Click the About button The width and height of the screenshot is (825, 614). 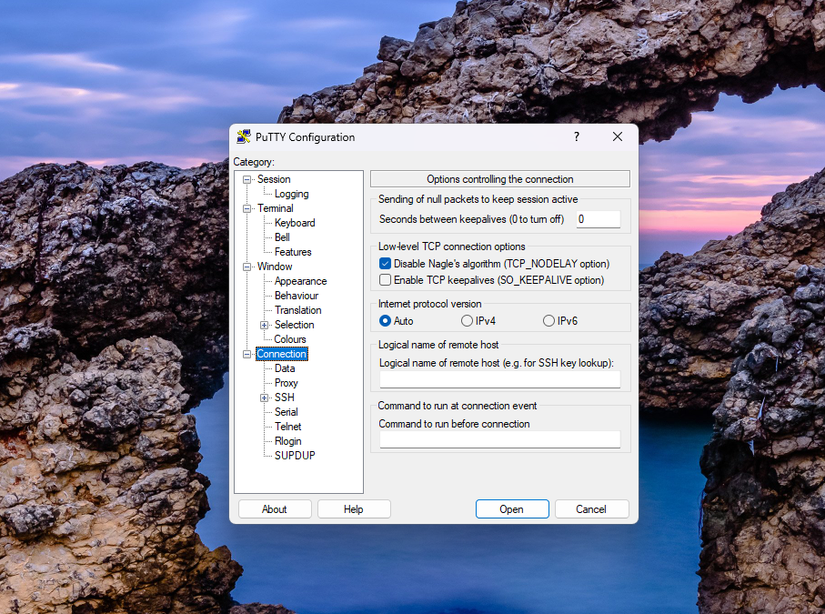(x=275, y=509)
